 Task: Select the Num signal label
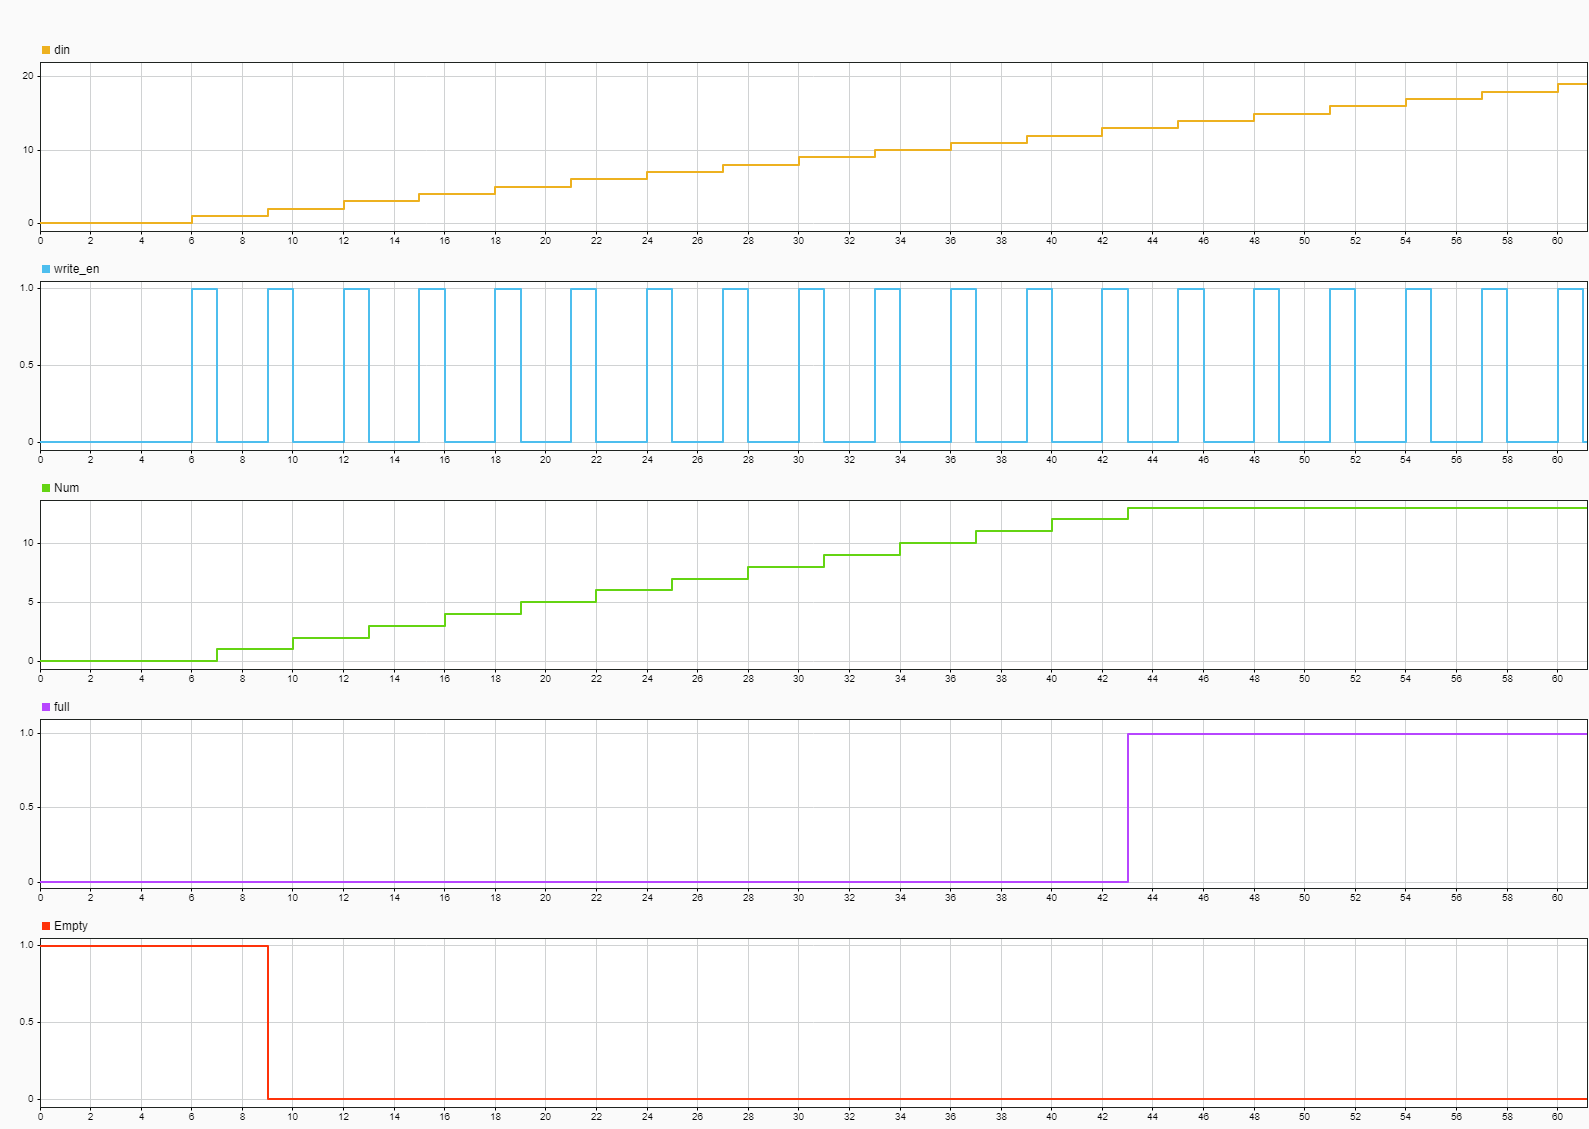66,488
